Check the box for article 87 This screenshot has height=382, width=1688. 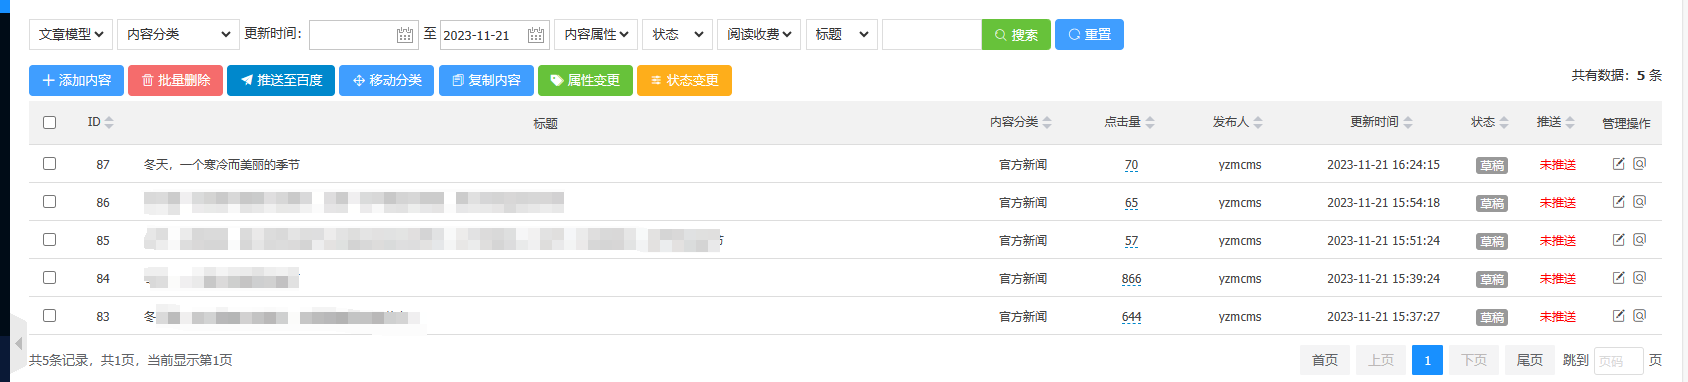pos(49,163)
